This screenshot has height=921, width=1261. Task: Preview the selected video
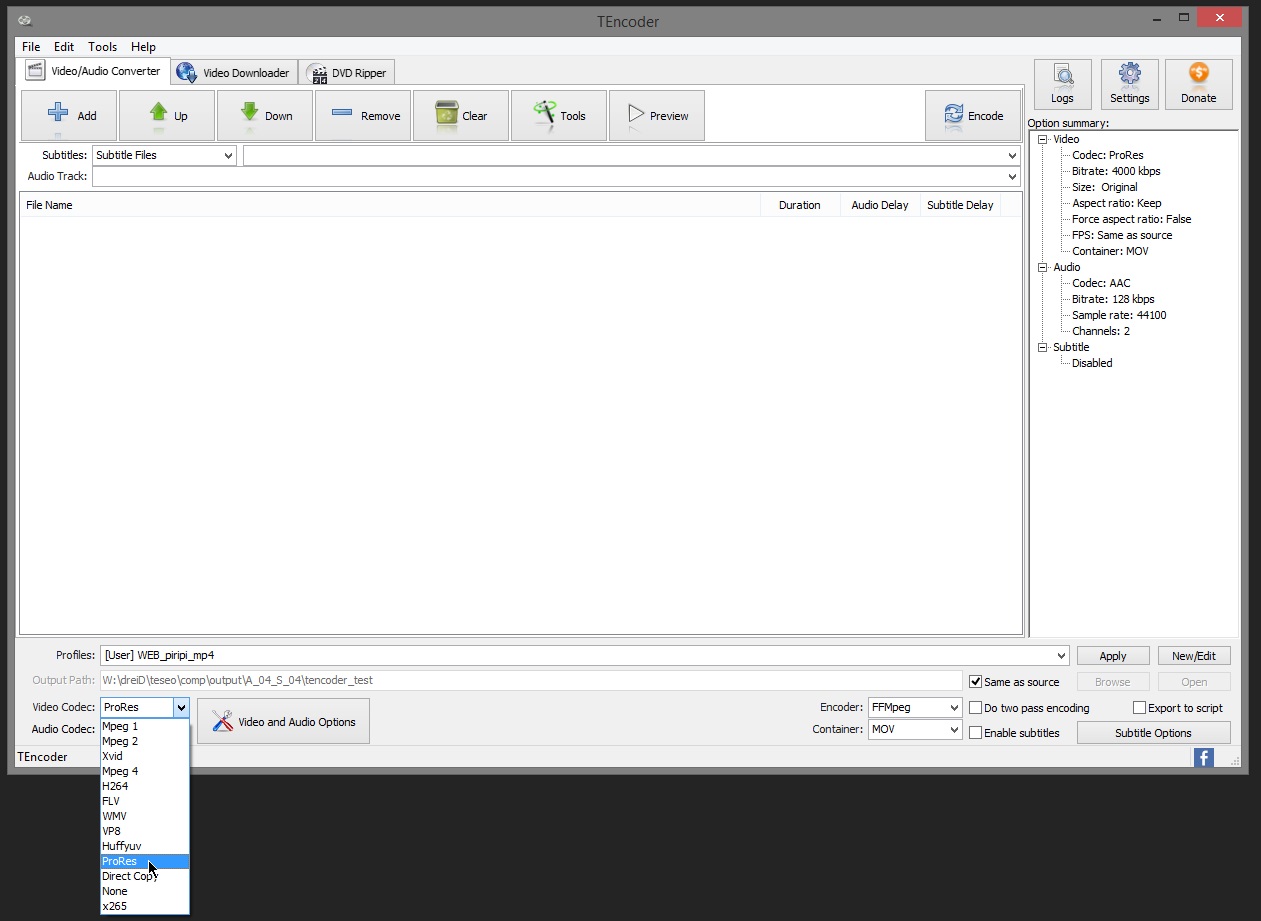657,116
